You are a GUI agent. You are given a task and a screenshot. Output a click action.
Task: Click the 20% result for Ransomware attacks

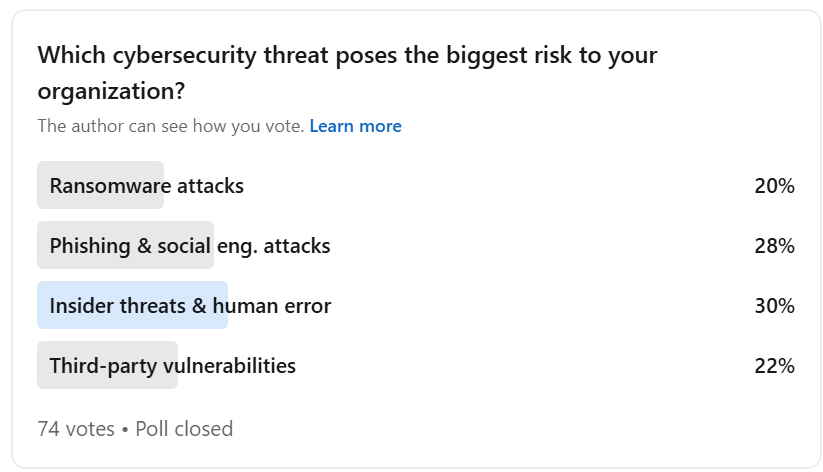[774, 186]
